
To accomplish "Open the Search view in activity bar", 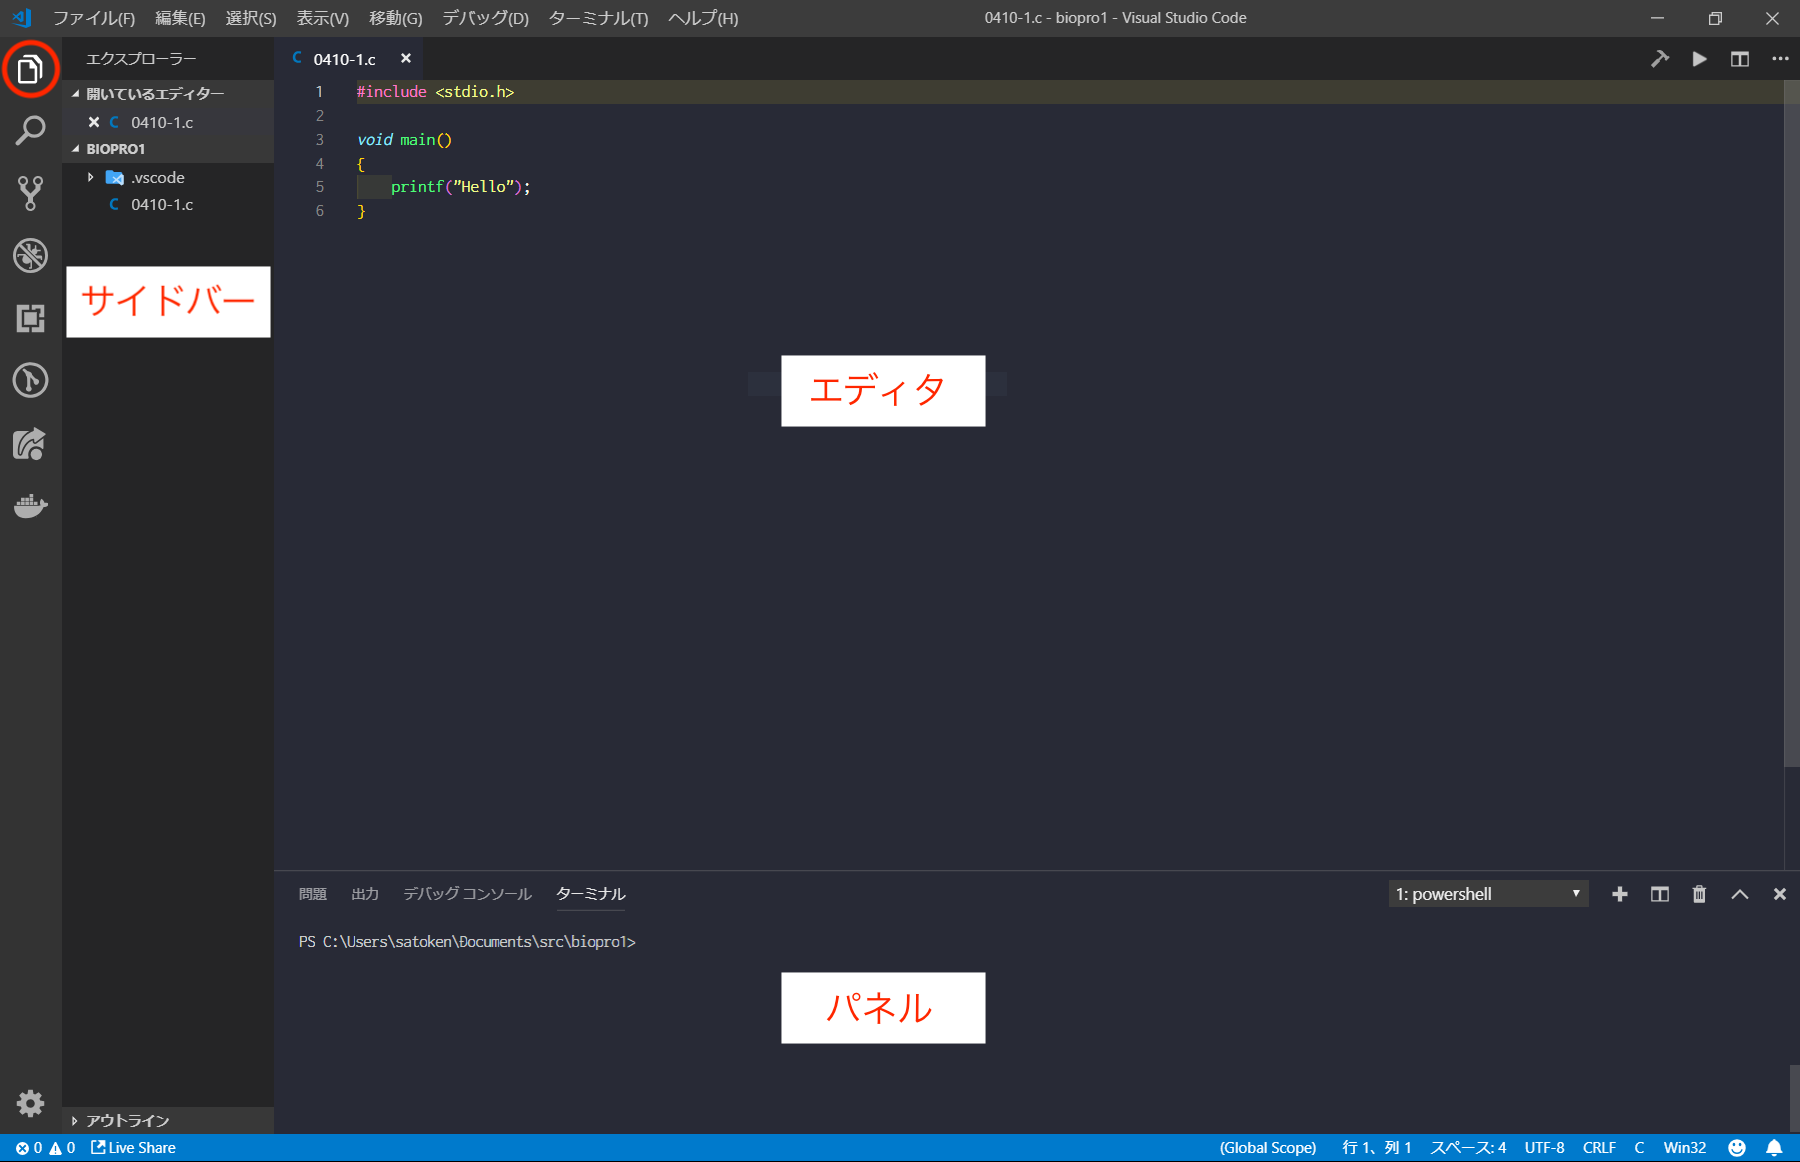I will (x=30, y=131).
